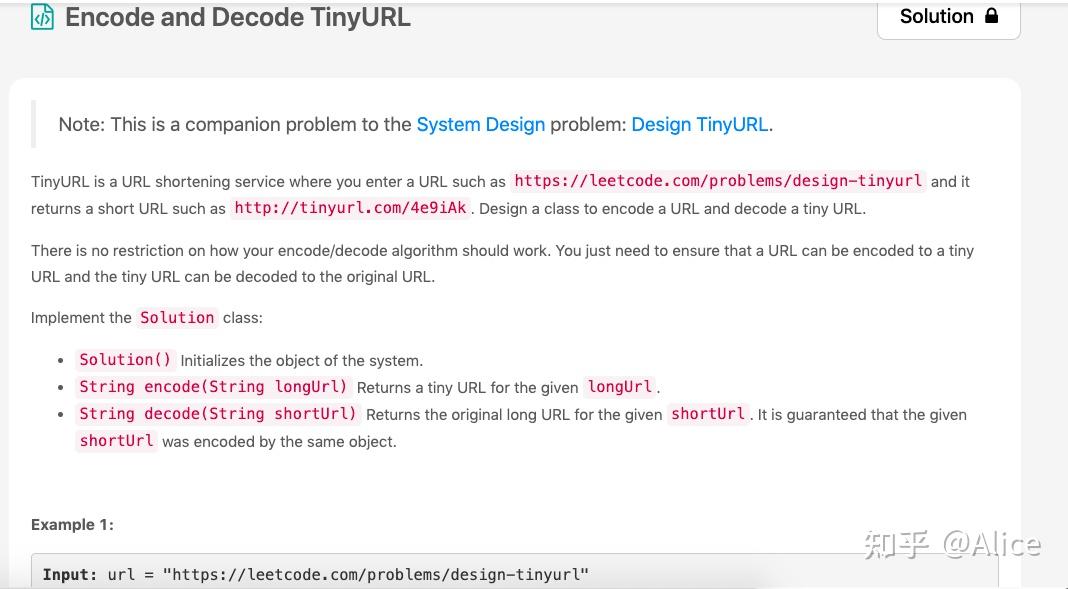Click the Solution() code element in the bullet list
1068x589 pixels.
(x=125, y=359)
